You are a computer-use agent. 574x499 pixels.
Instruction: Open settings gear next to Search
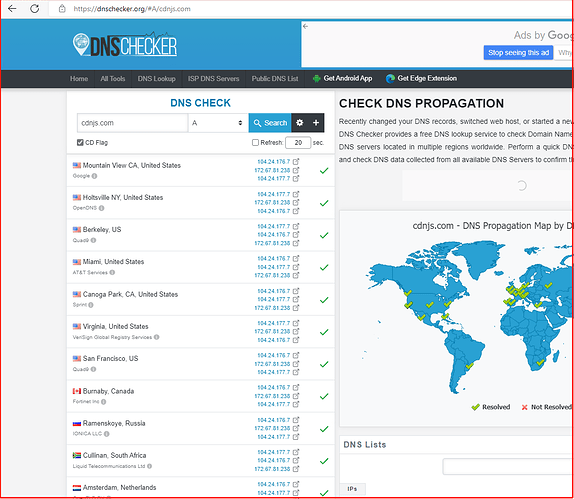point(299,123)
